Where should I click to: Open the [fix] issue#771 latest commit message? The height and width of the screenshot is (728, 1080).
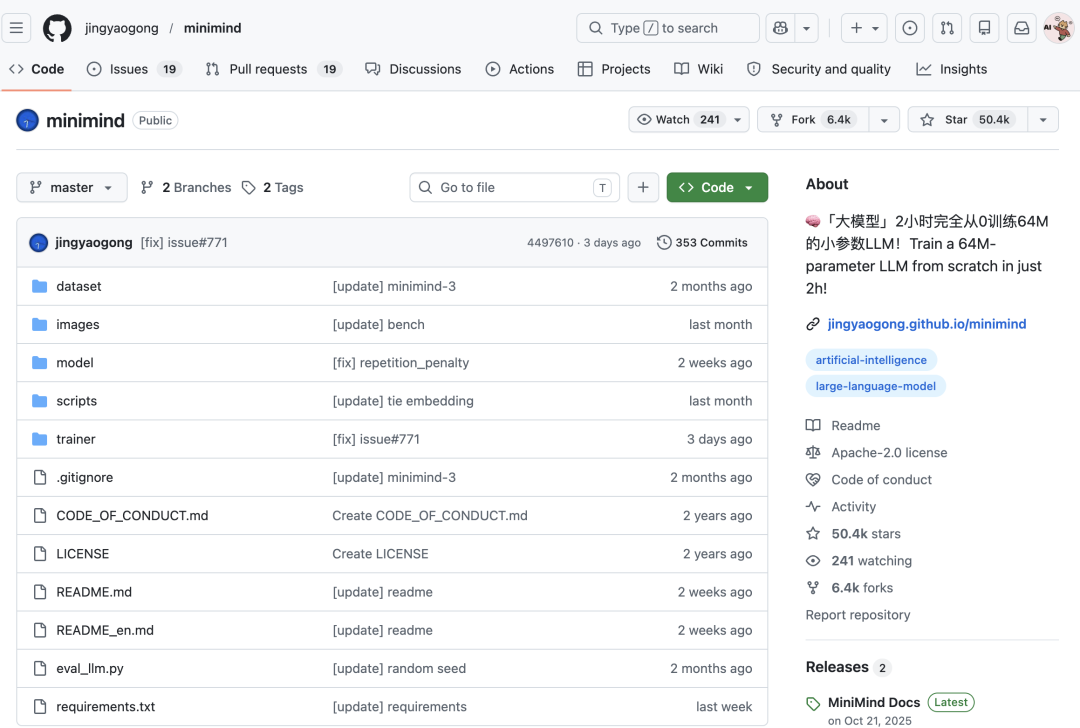tap(184, 242)
